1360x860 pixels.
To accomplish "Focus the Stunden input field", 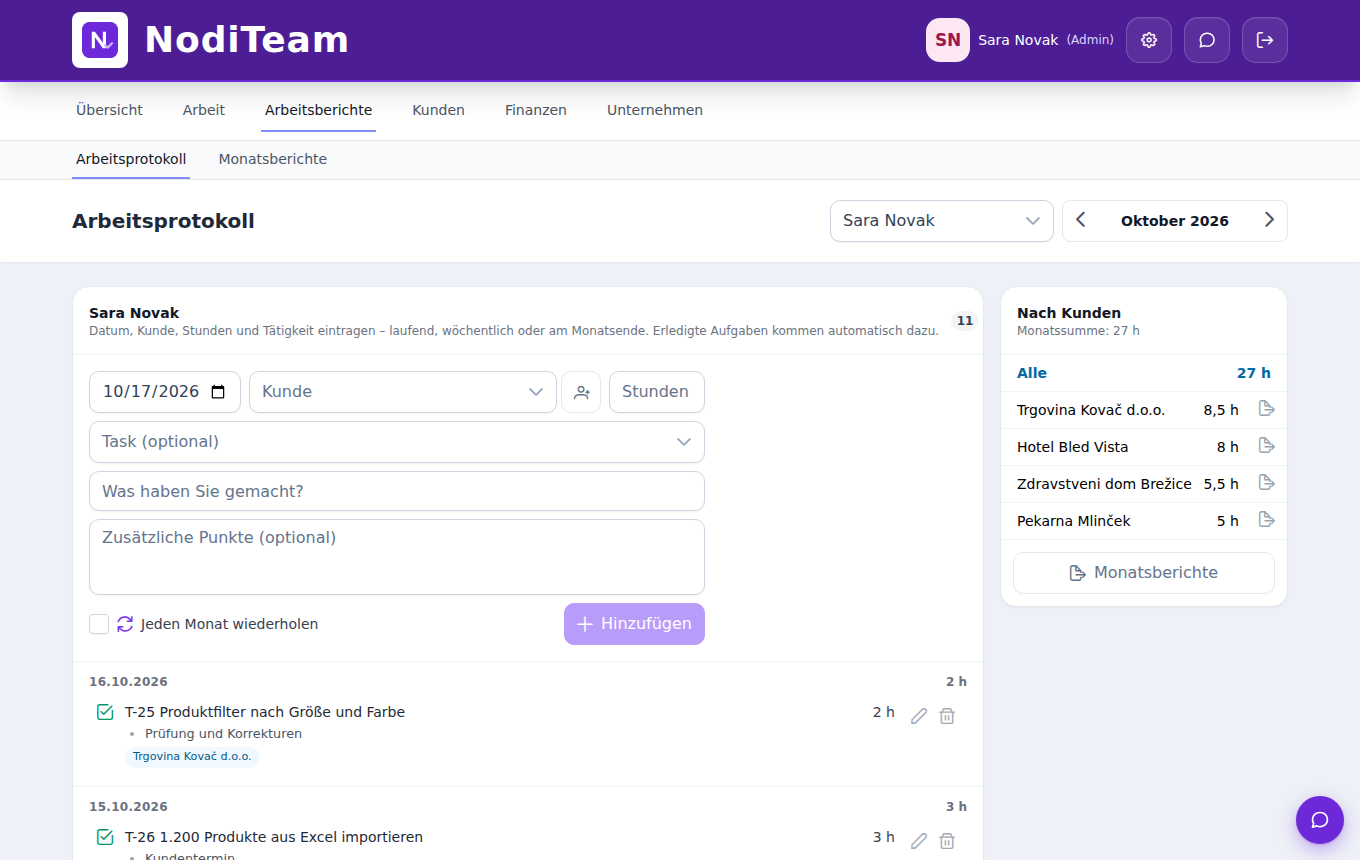I will click(657, 392).
